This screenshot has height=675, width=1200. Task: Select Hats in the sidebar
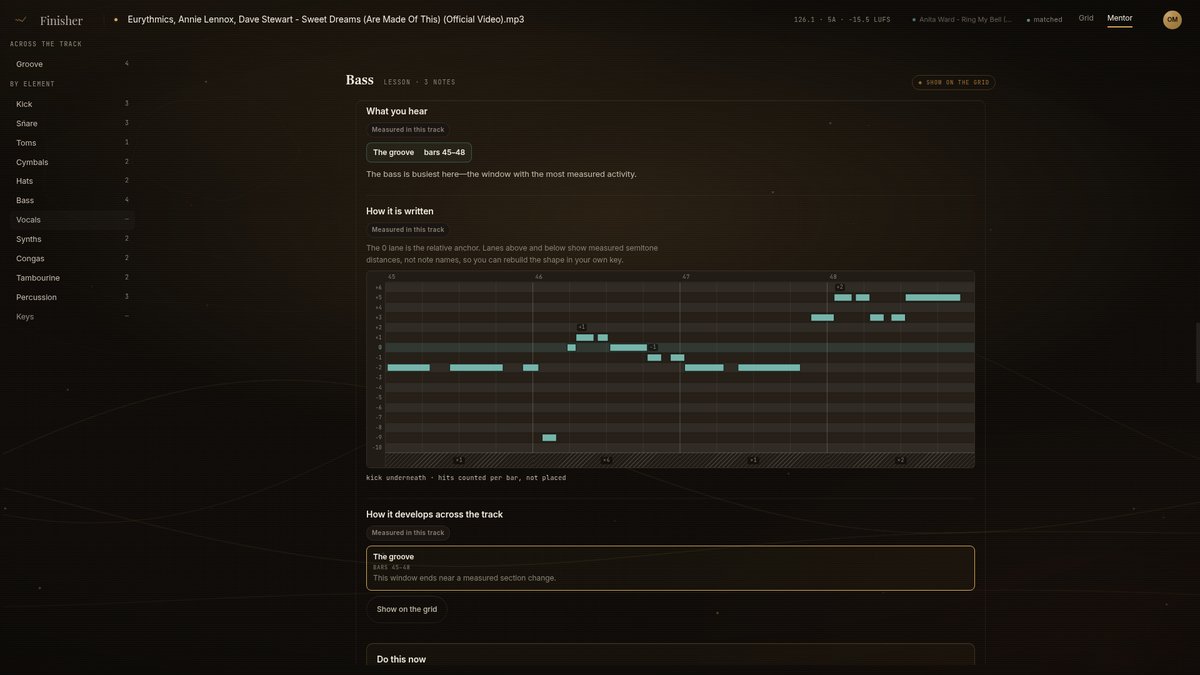point(72,181)
